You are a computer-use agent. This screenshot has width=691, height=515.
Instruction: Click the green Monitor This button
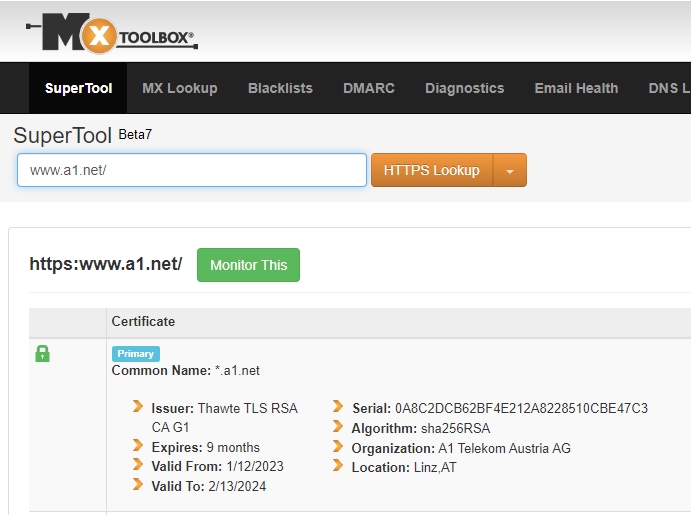pos(249,265)
